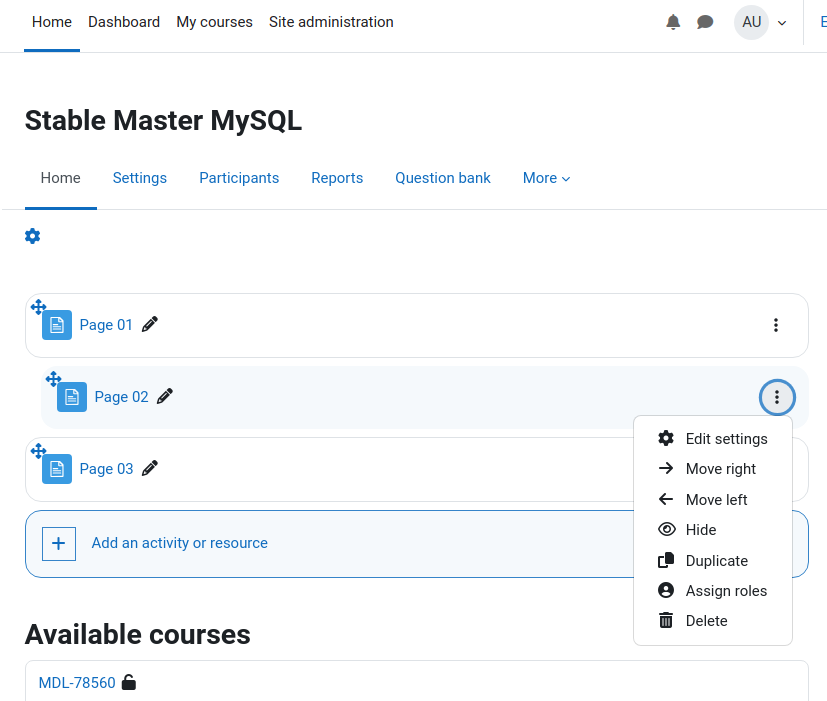Click the pencil icon beside Page 03
This screenshot has height=701, width=827.
[x=150, y=468]
